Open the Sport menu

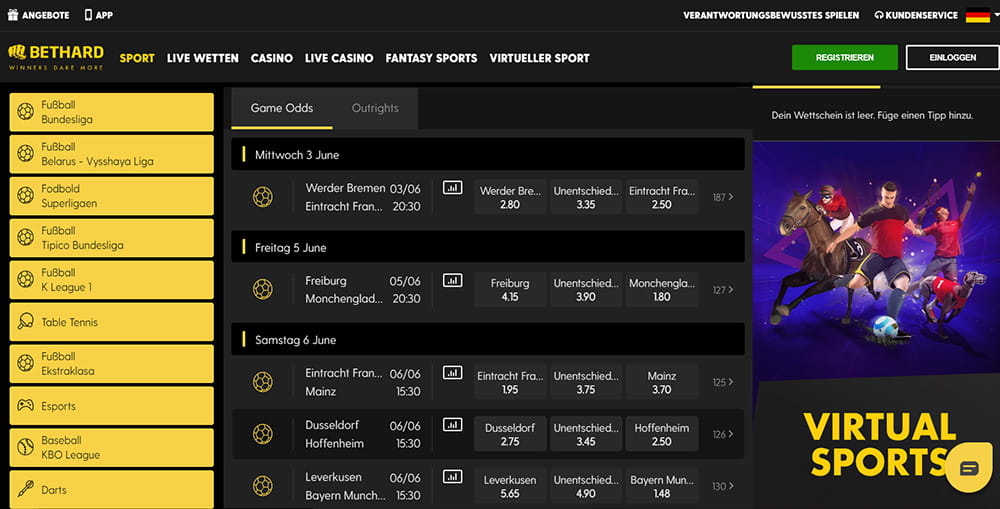tap(137, 58)
